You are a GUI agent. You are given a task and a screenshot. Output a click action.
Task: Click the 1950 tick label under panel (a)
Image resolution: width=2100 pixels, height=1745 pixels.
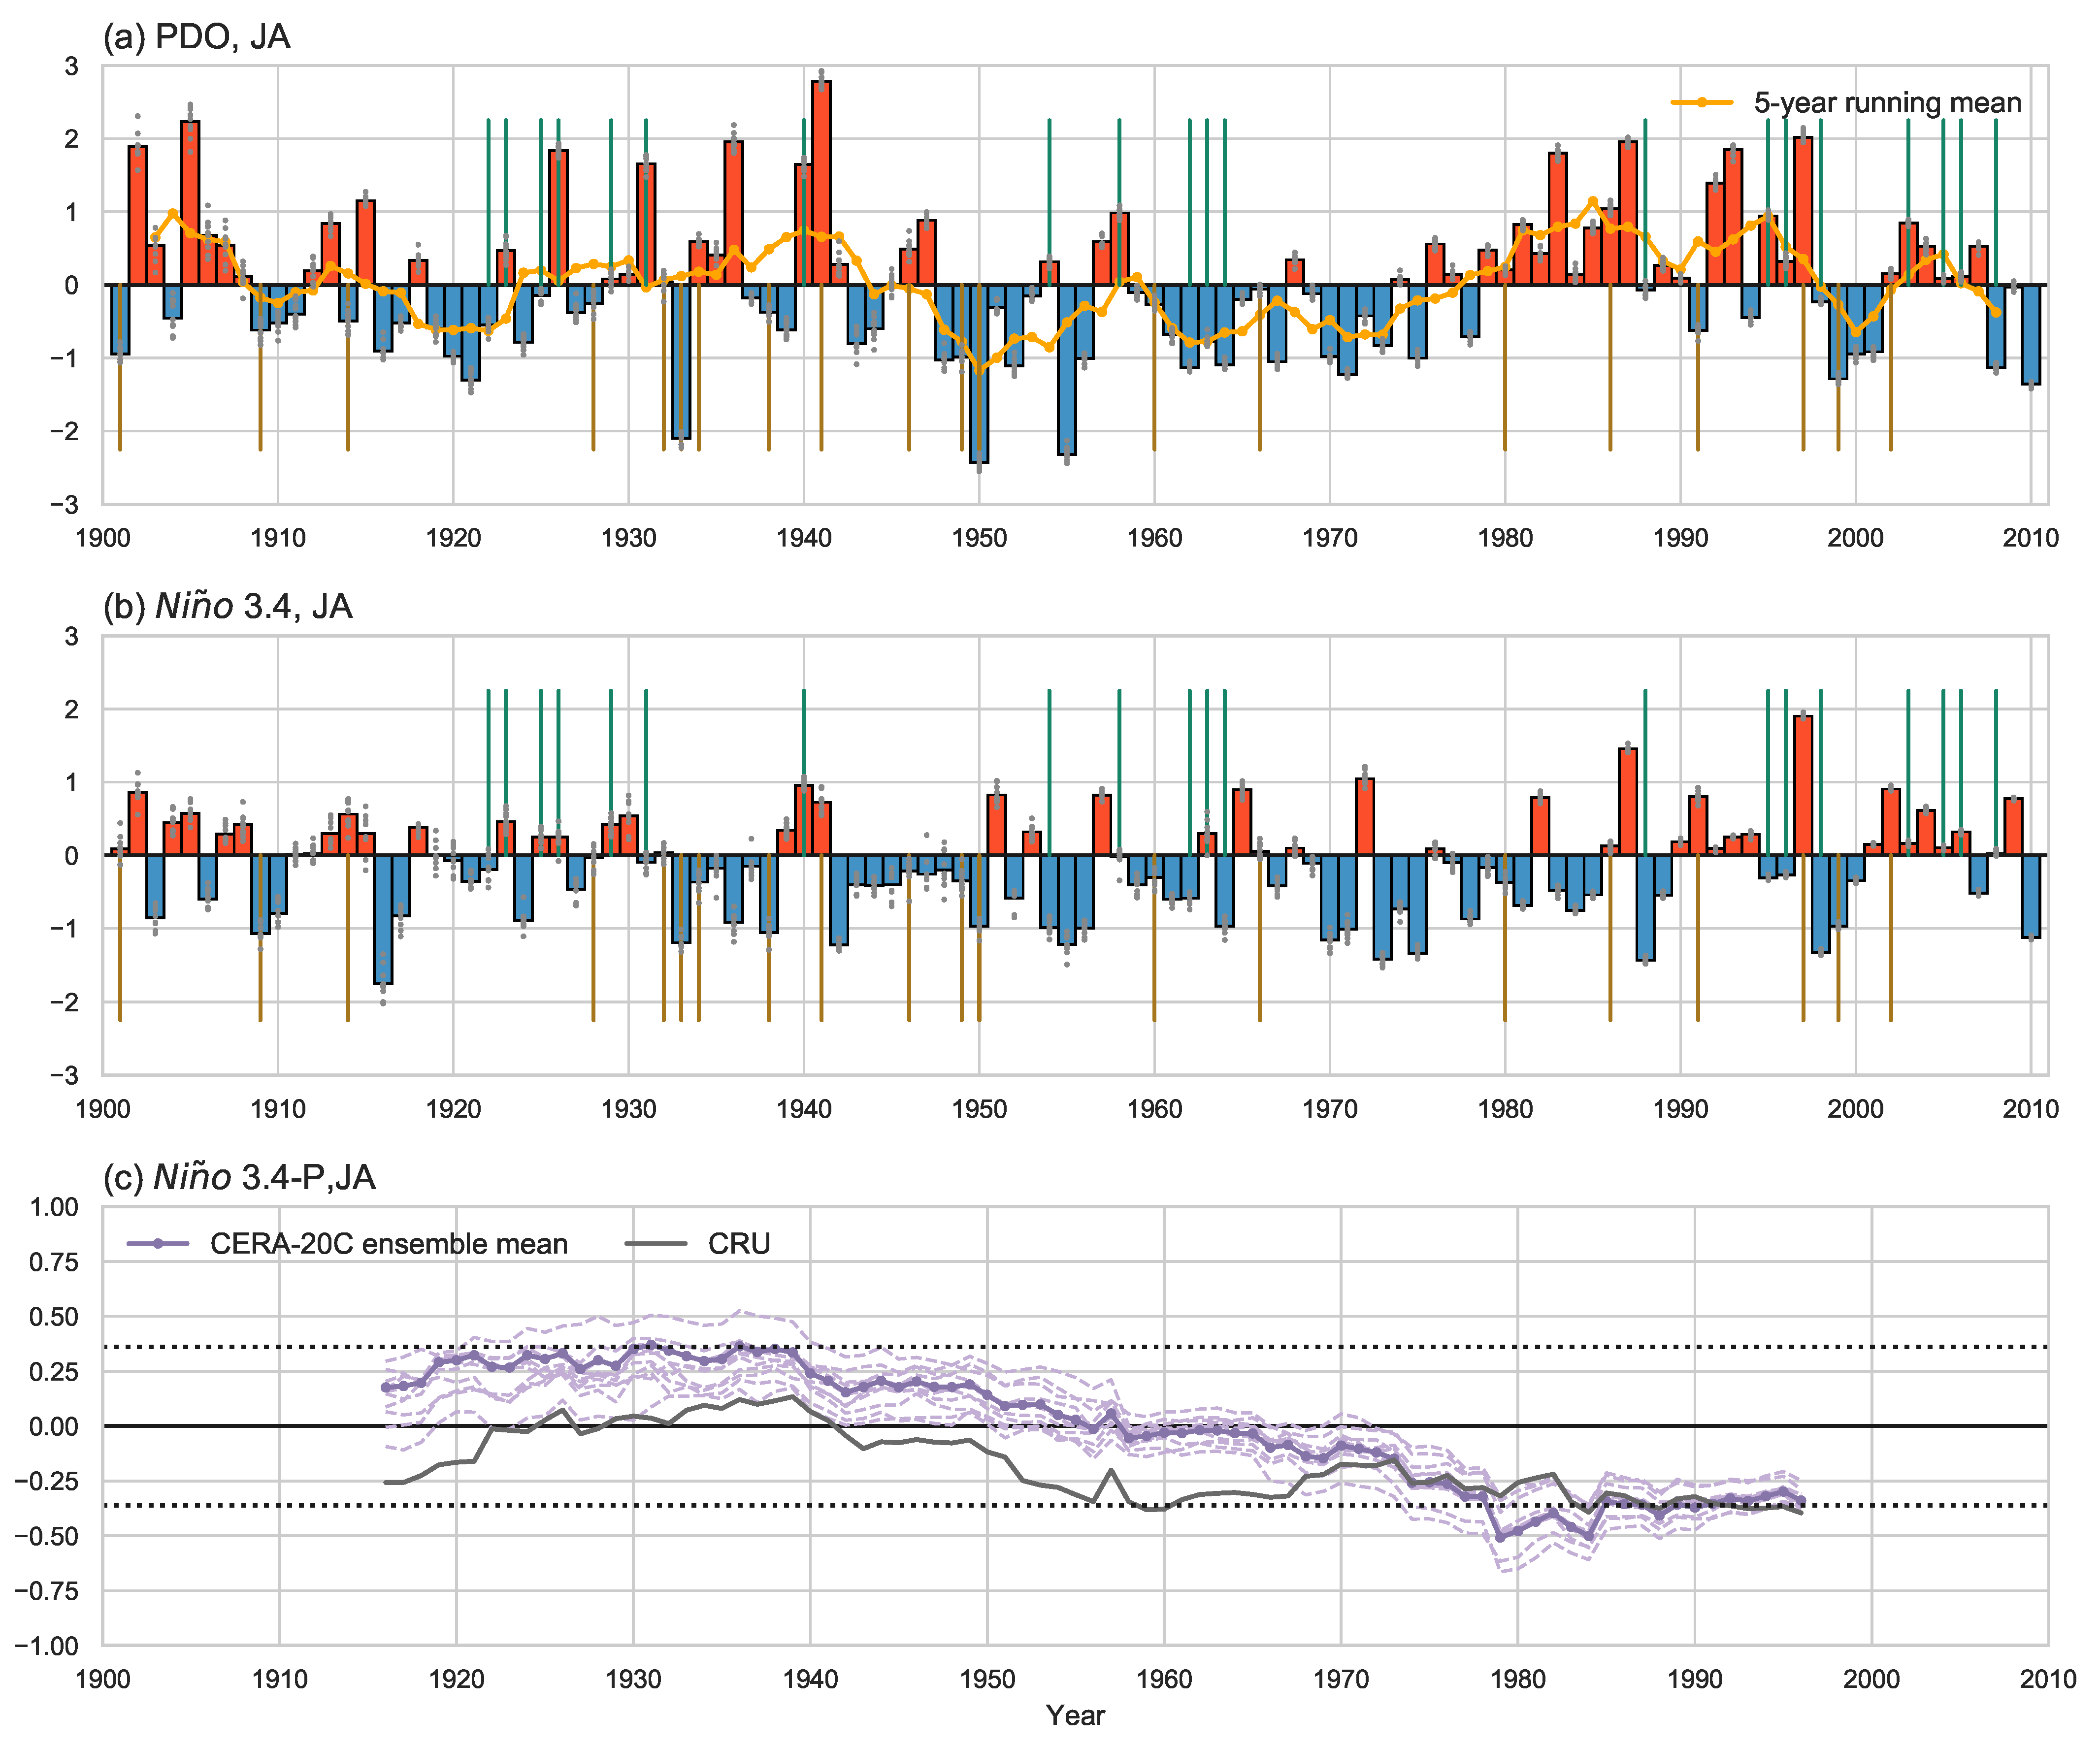coord(979,538)
